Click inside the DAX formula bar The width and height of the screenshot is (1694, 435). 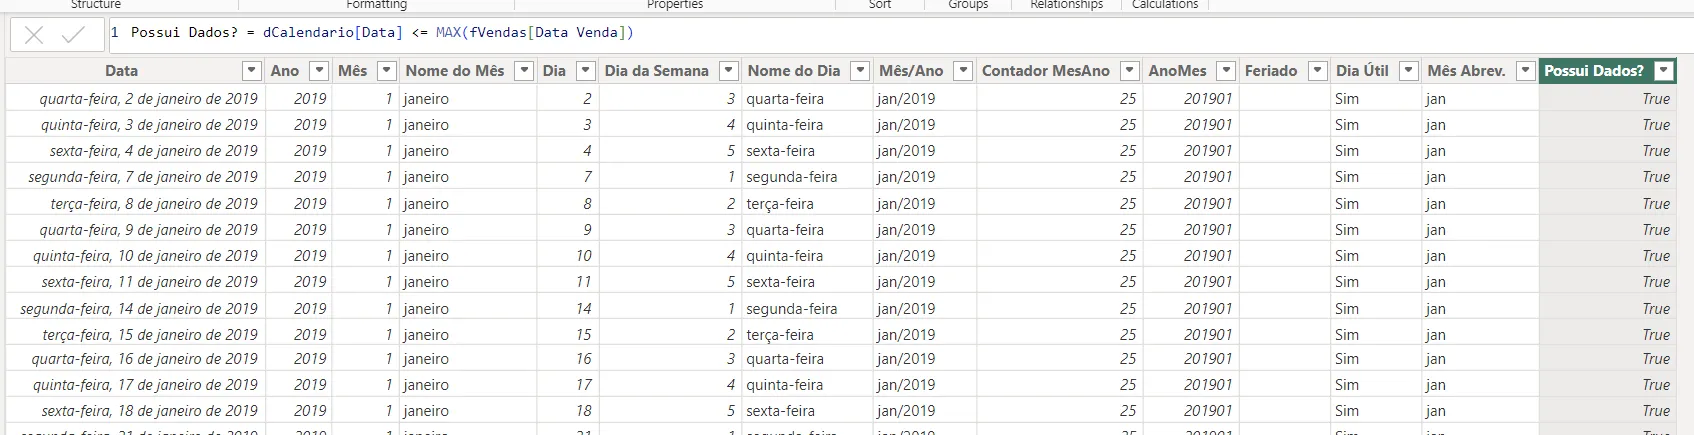[900, 33]
